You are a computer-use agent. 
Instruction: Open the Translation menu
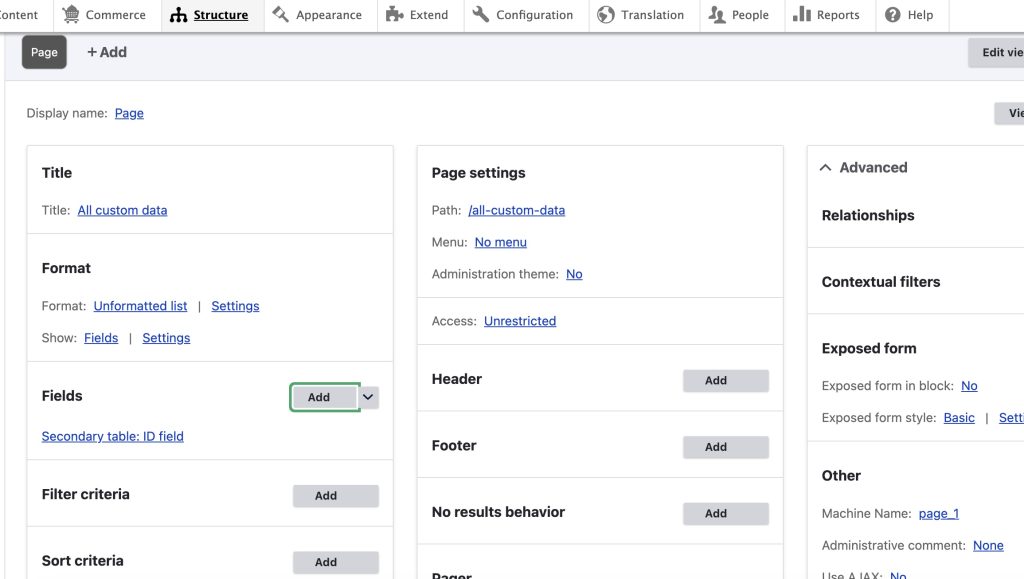click(644, 15)
